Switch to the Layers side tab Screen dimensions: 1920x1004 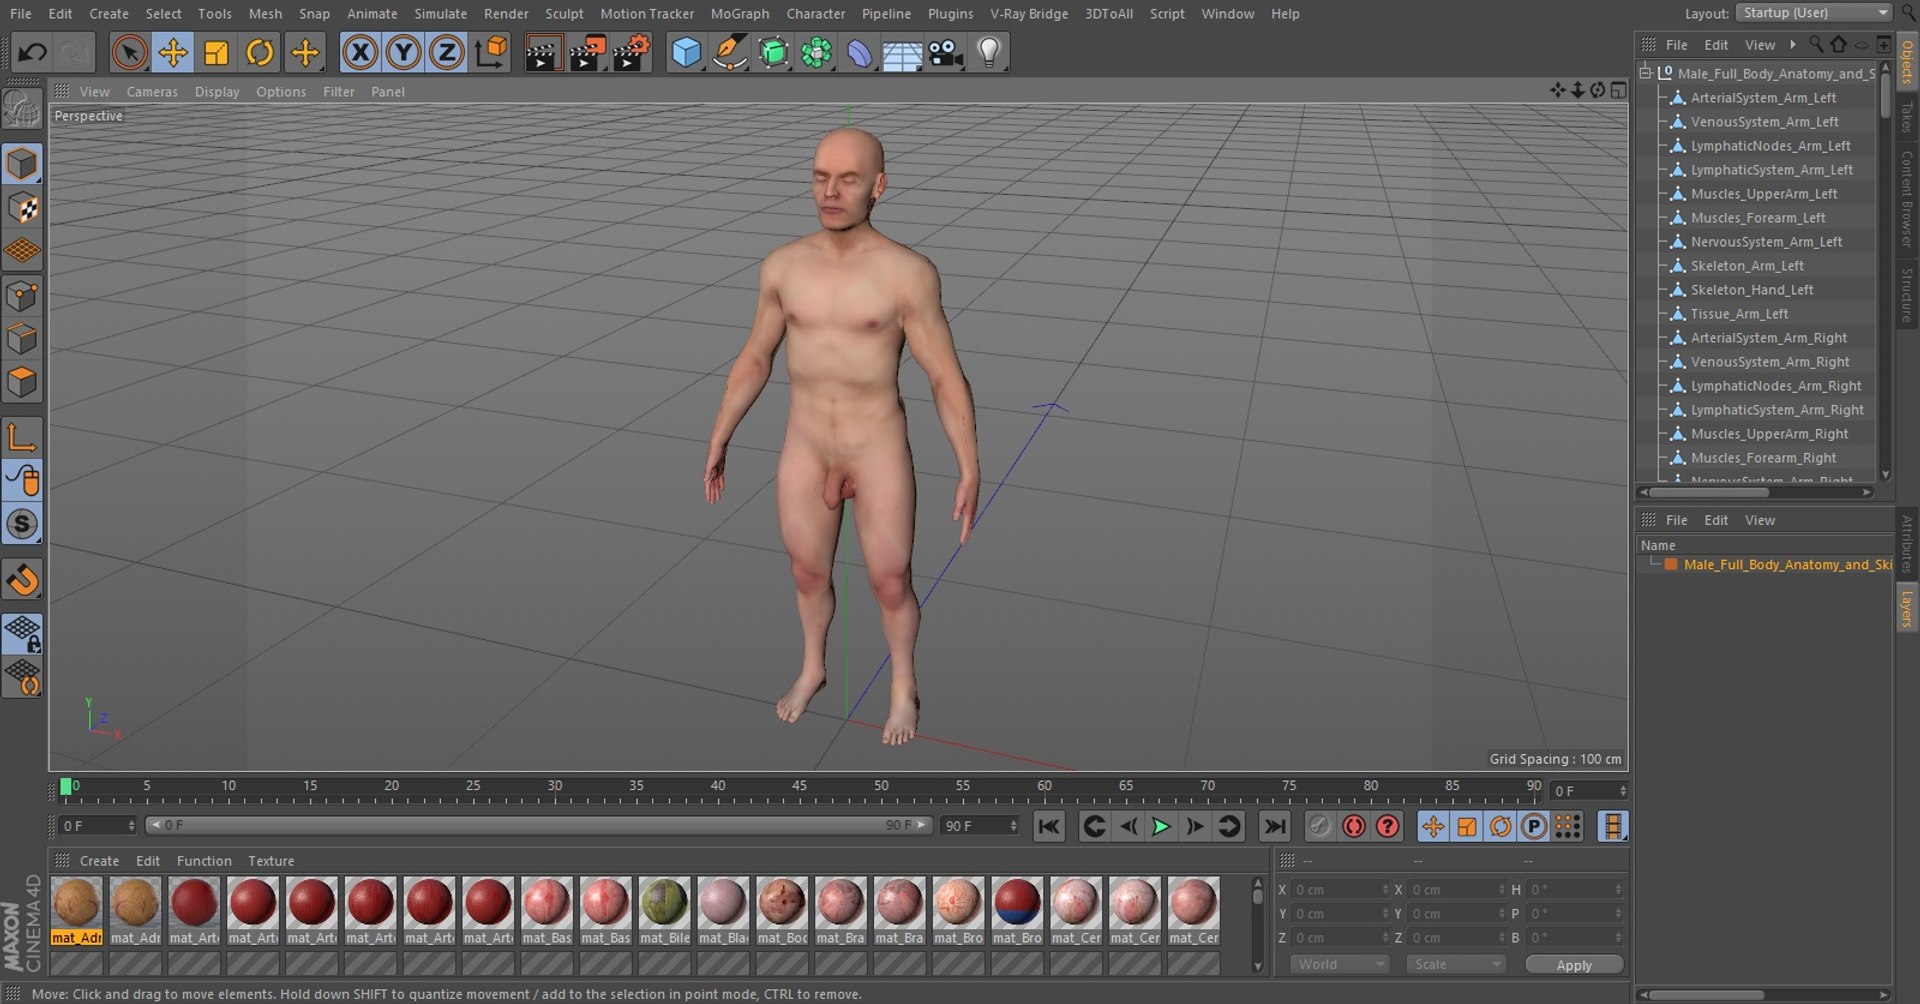[1907, 608]
